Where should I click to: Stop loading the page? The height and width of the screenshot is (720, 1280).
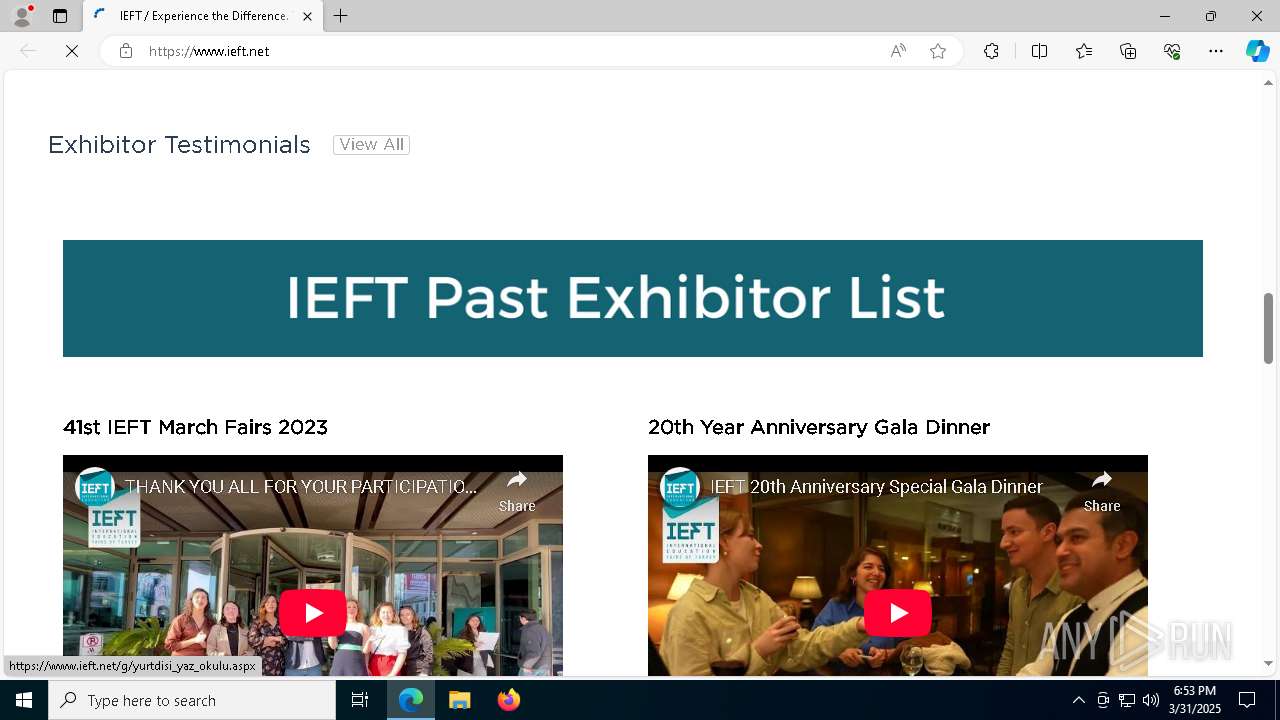(x=72, y=51)
